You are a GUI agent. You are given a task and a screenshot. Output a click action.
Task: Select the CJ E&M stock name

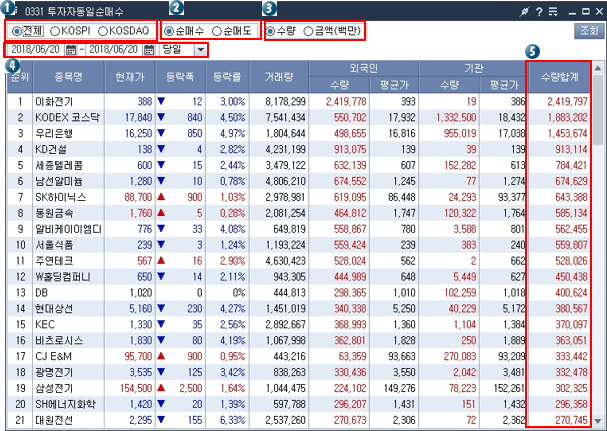click(53, 356)
